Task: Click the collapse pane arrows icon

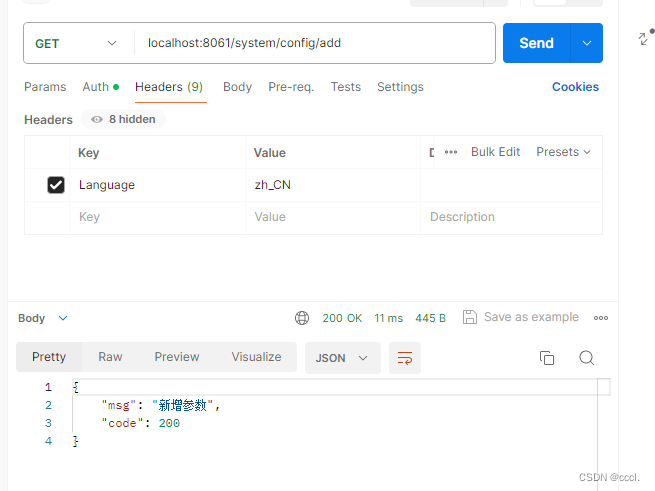Action: (x=643, y=39)
